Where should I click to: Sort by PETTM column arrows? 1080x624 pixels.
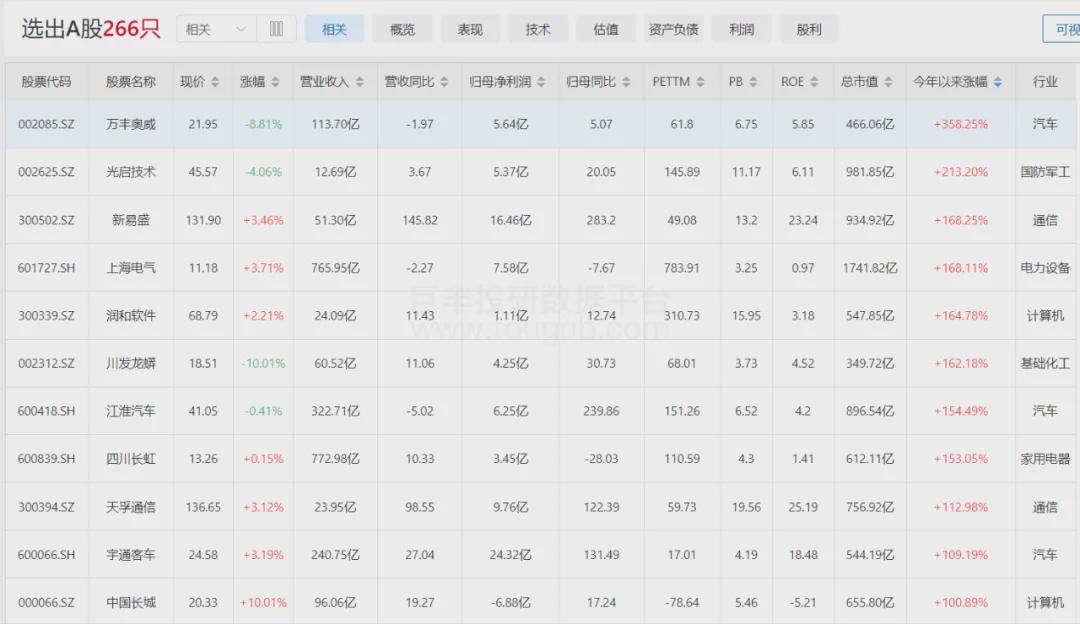tap(700, 82)
